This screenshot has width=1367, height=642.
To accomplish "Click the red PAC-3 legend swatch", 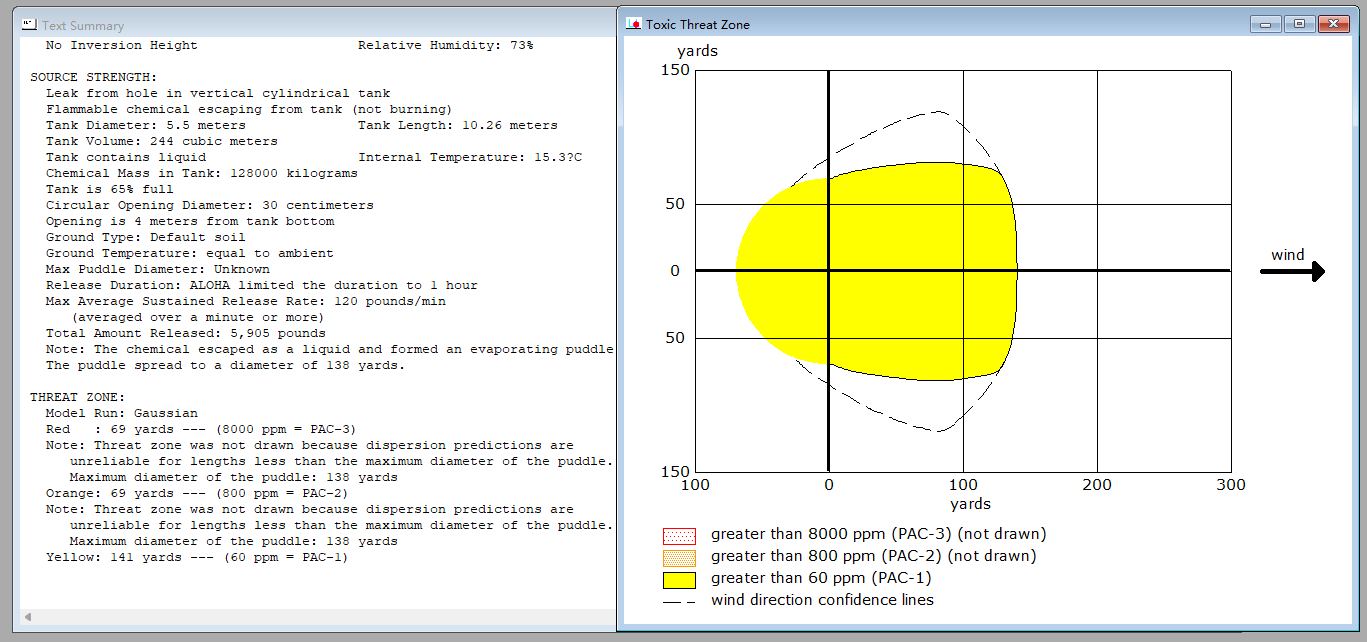I will [679, 535].
